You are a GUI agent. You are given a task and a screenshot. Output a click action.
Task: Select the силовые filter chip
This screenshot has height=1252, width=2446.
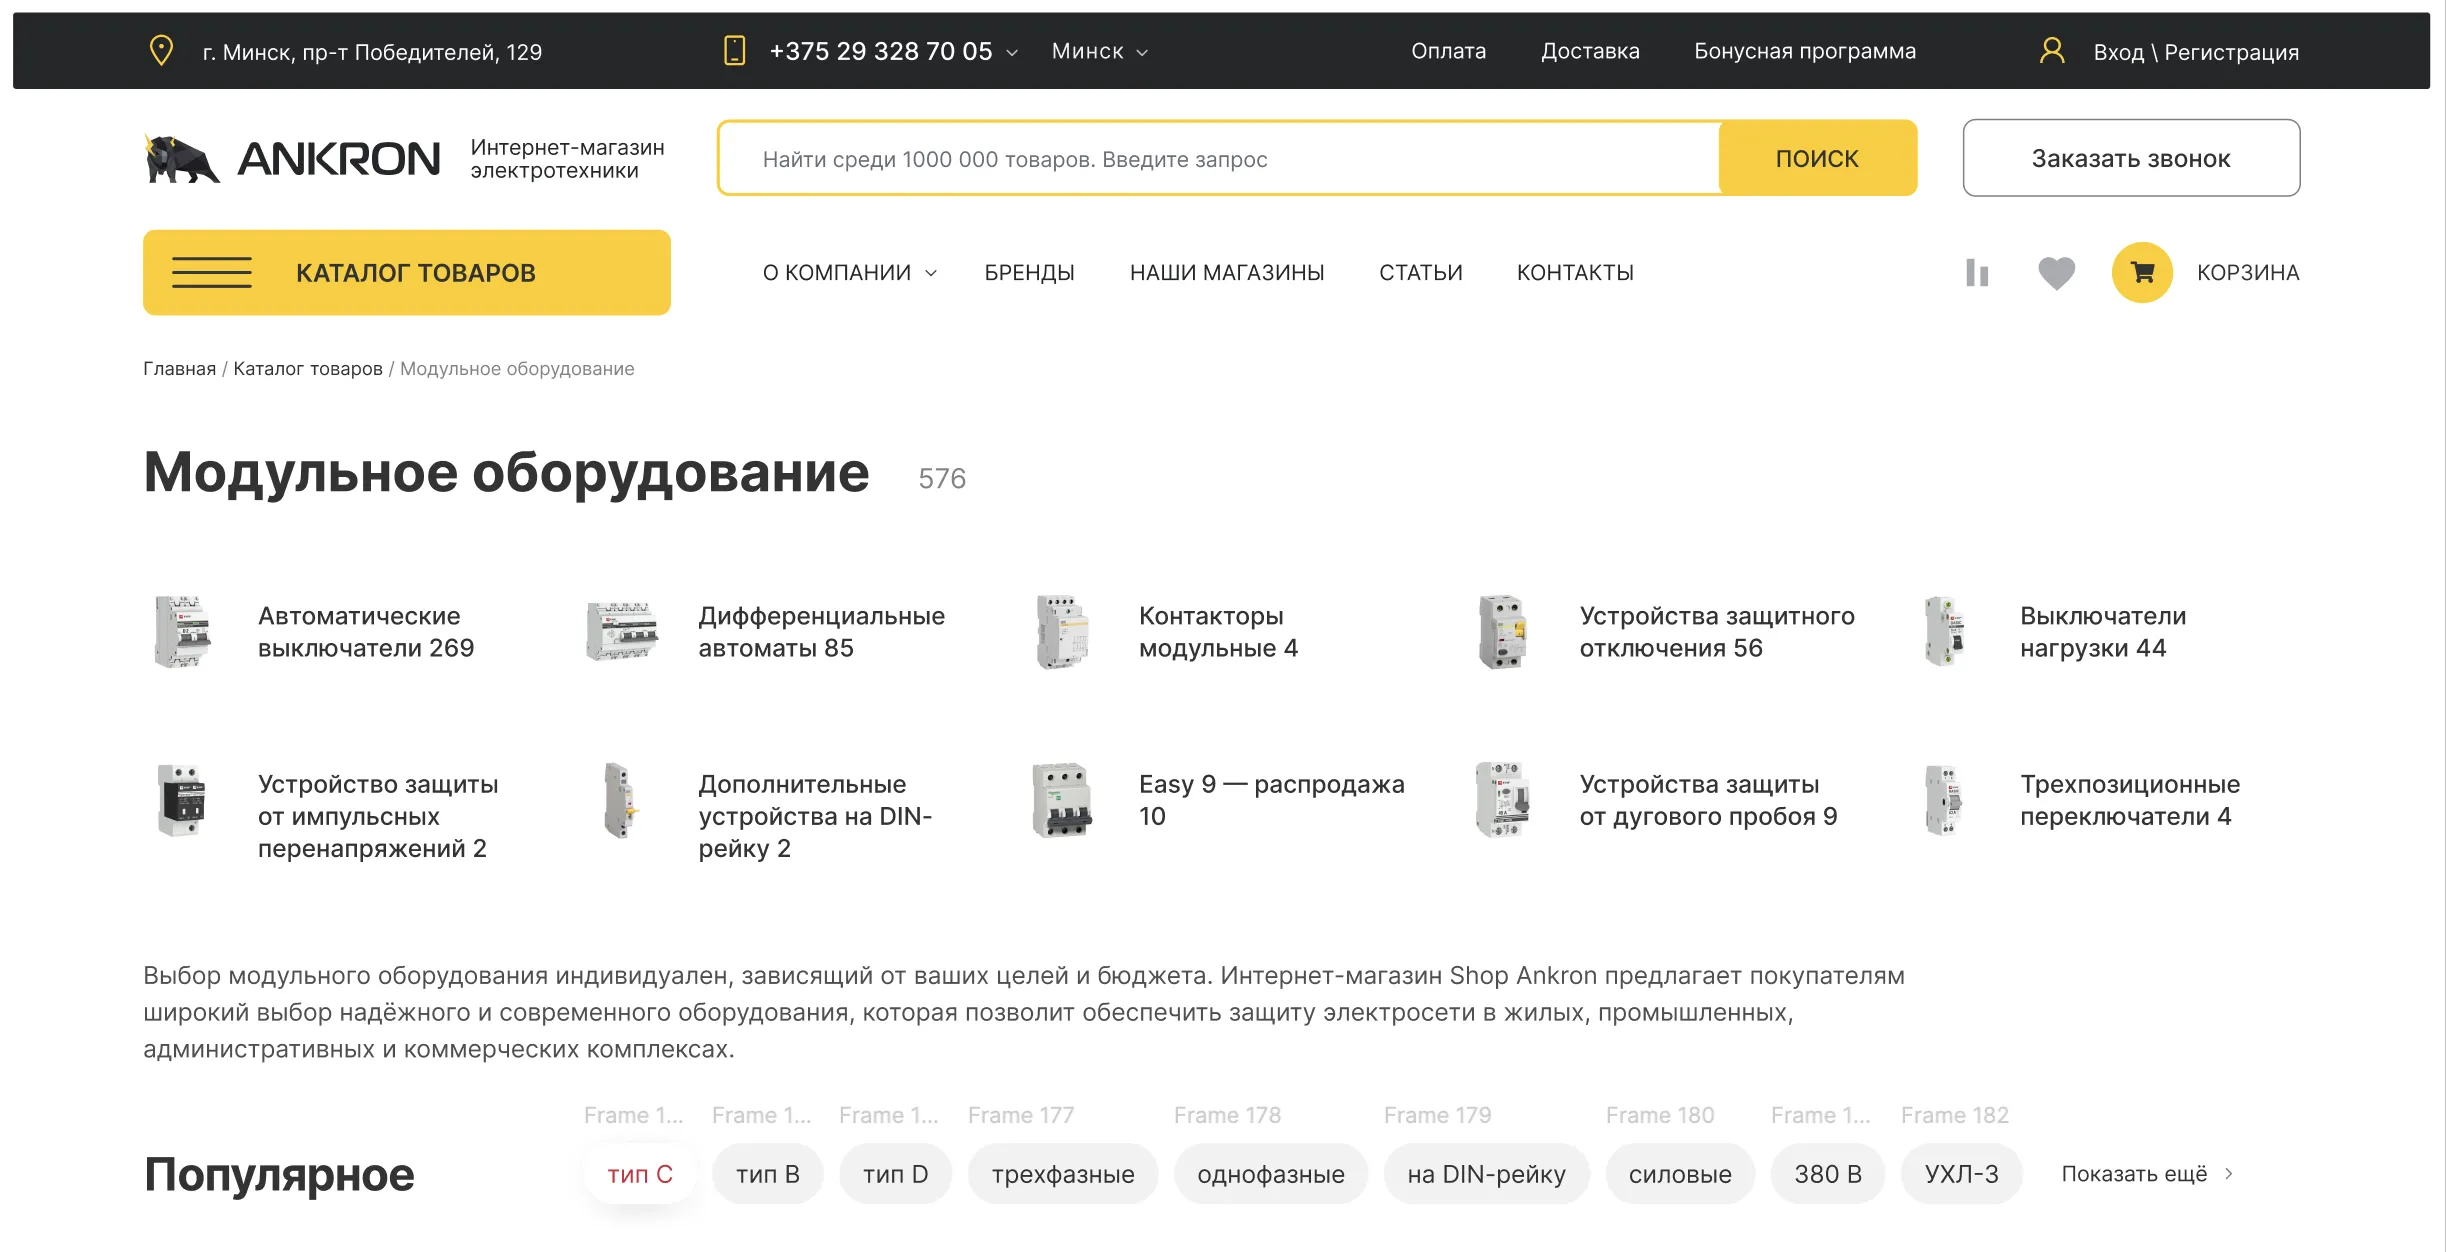pyautogui.click(x=1680, y=1174)
